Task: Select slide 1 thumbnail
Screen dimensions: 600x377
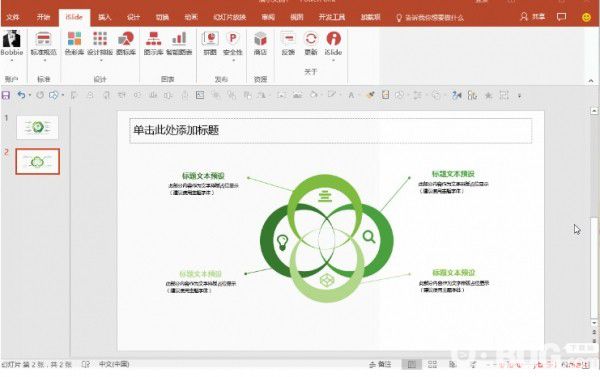Action: point(38,127)
